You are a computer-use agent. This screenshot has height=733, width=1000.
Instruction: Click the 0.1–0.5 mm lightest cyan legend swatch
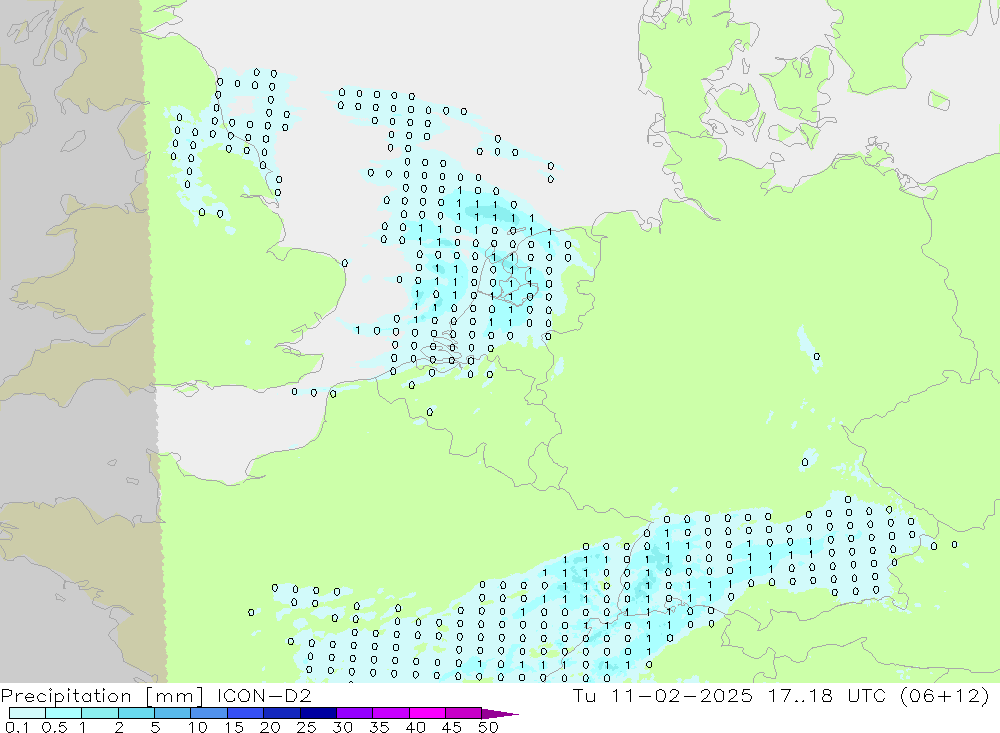pos(27,713)
